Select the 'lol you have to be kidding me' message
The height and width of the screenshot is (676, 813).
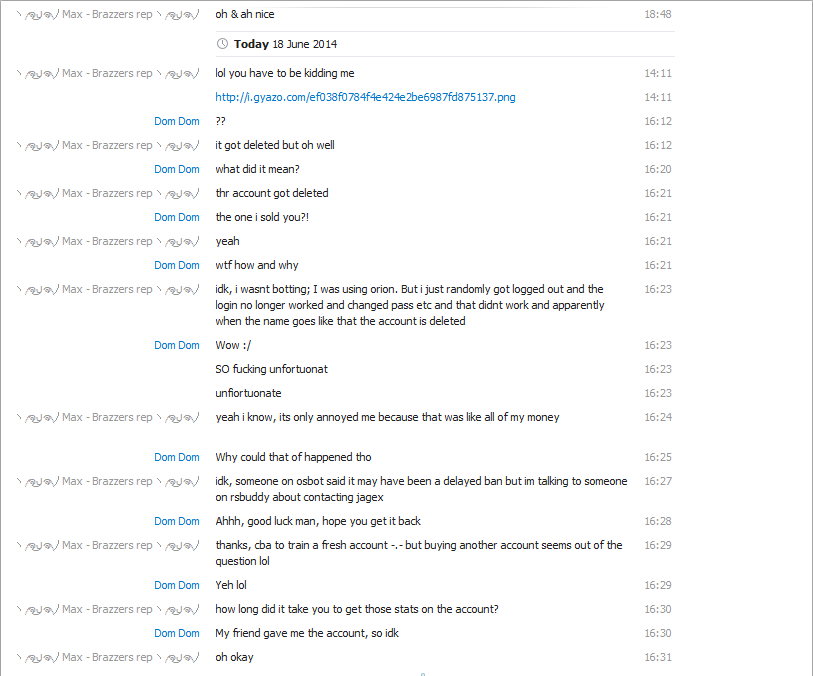285,73
